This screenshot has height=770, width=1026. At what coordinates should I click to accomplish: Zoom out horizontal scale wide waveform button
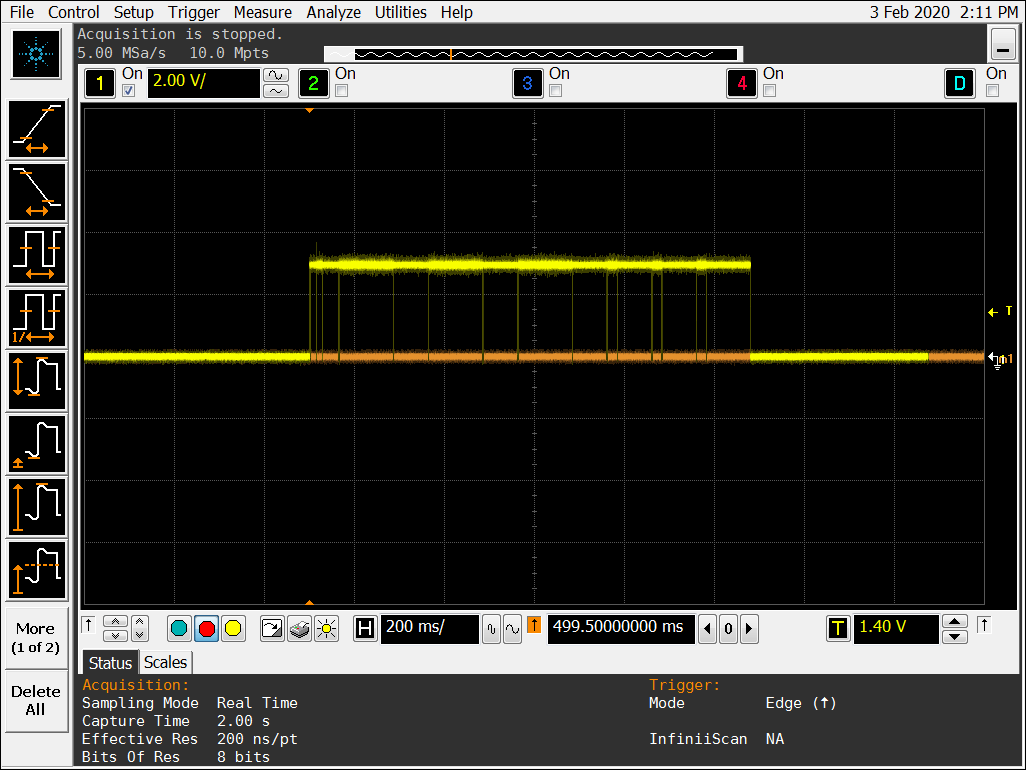tap(512, 629)
